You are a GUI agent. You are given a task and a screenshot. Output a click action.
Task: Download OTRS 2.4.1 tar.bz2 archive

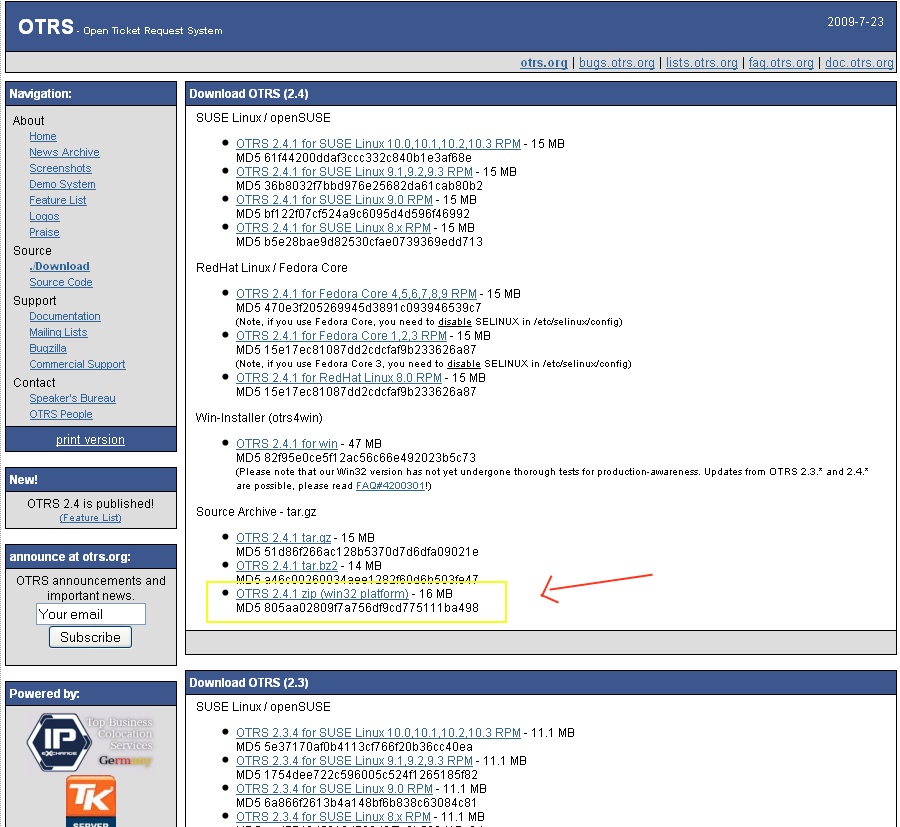pos(287,566)
